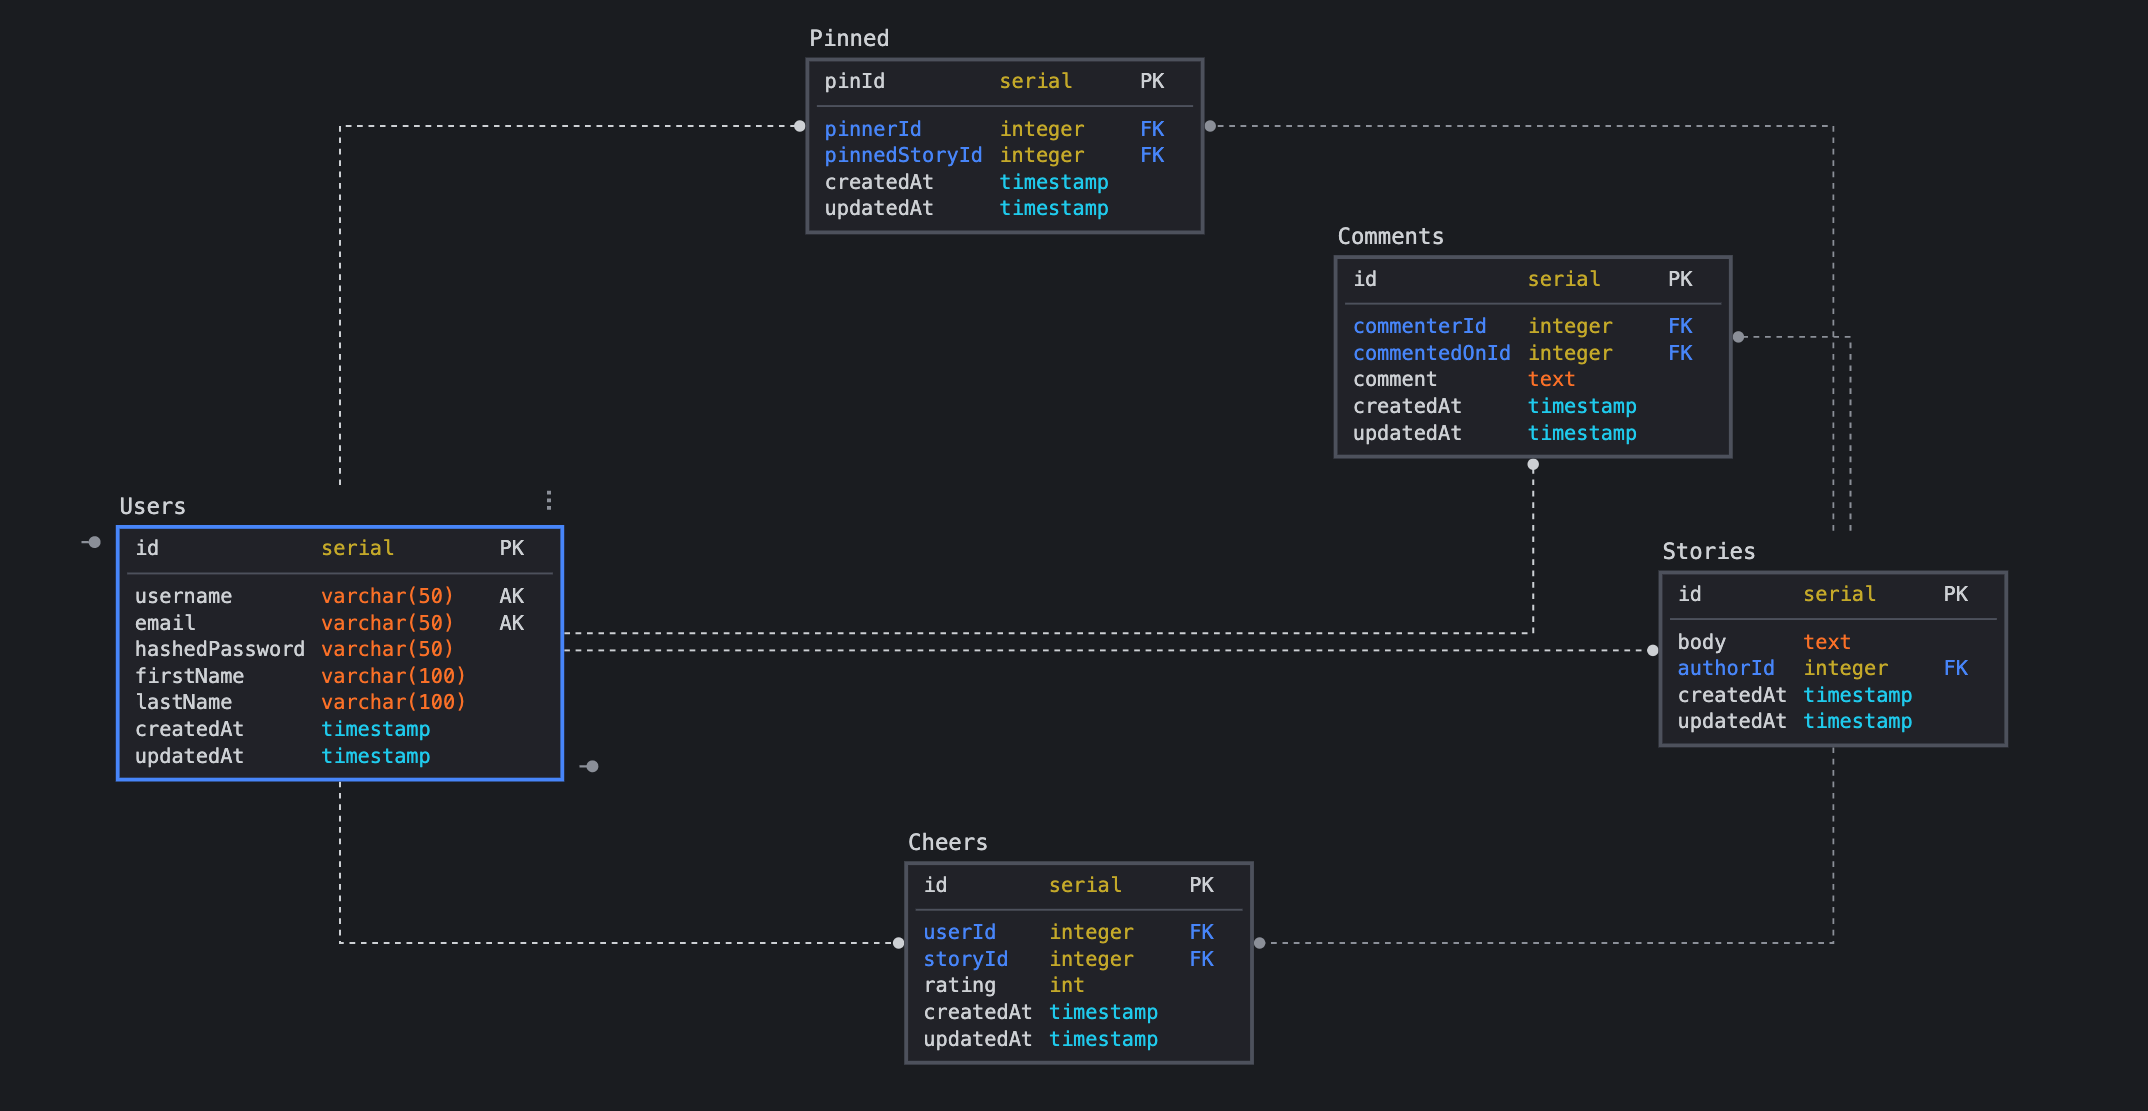
Task: Click relation endpoint dot left of pinnerId
Action: pos(799,126)
